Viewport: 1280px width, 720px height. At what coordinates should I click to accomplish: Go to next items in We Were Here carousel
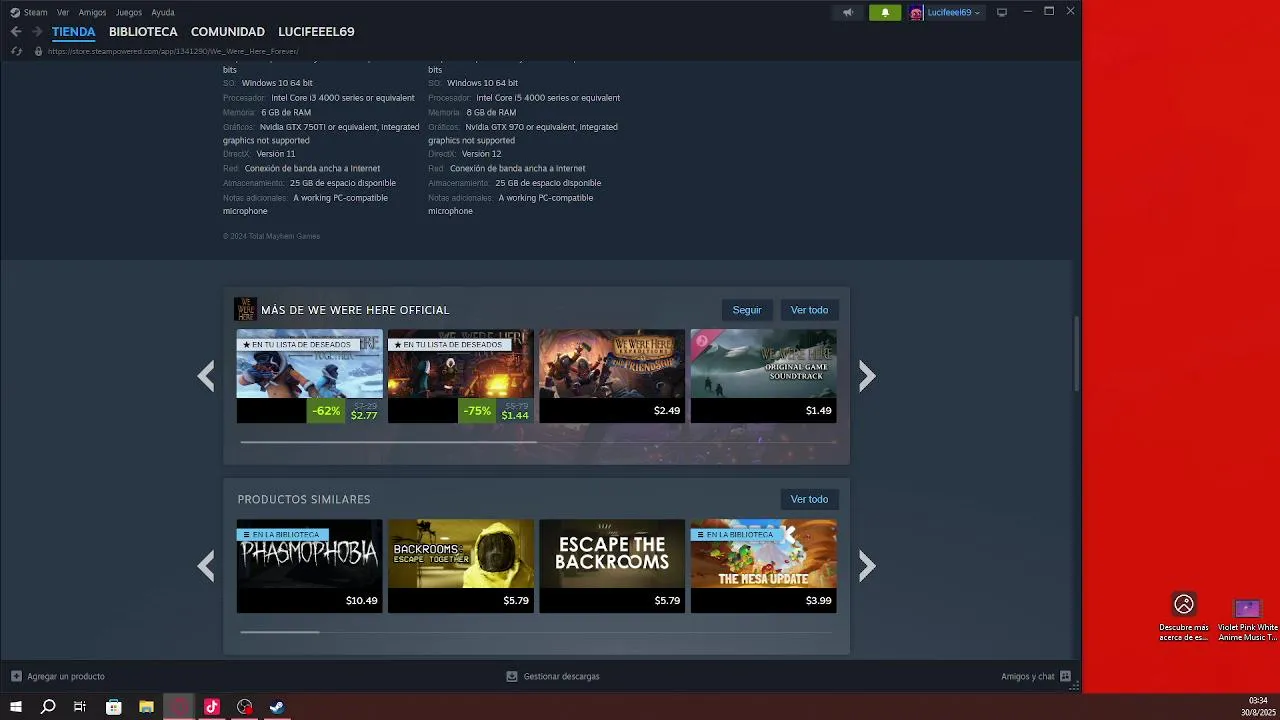(x=867, y=376)
